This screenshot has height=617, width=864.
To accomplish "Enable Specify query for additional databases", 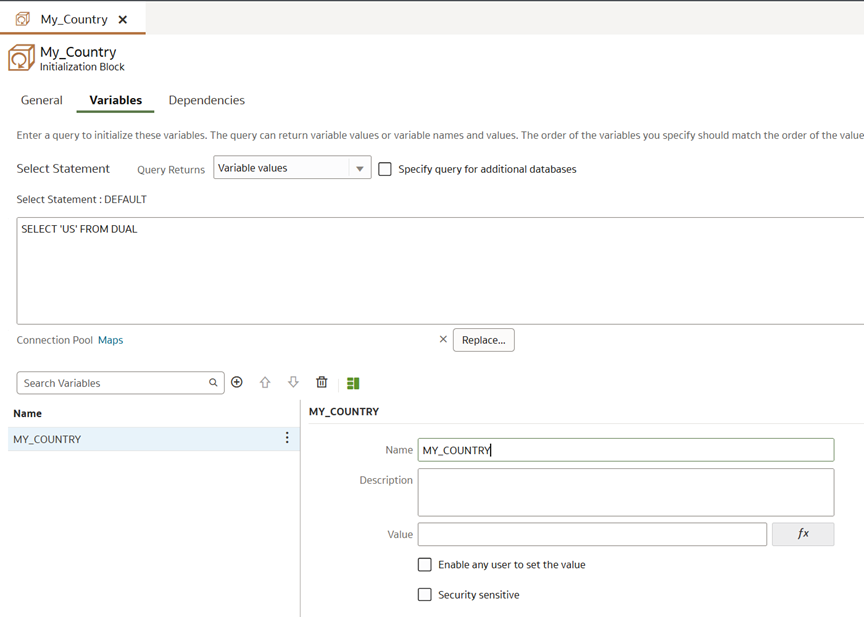I will click(385, 169).
